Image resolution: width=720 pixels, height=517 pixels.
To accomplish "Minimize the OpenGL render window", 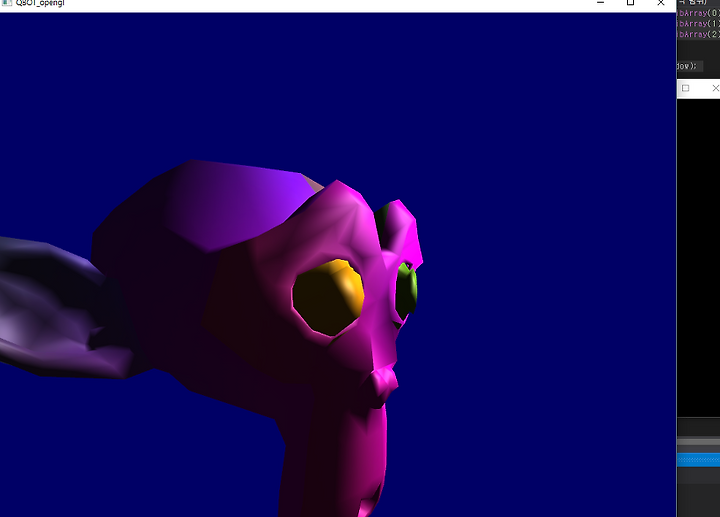I will (600, 3).
